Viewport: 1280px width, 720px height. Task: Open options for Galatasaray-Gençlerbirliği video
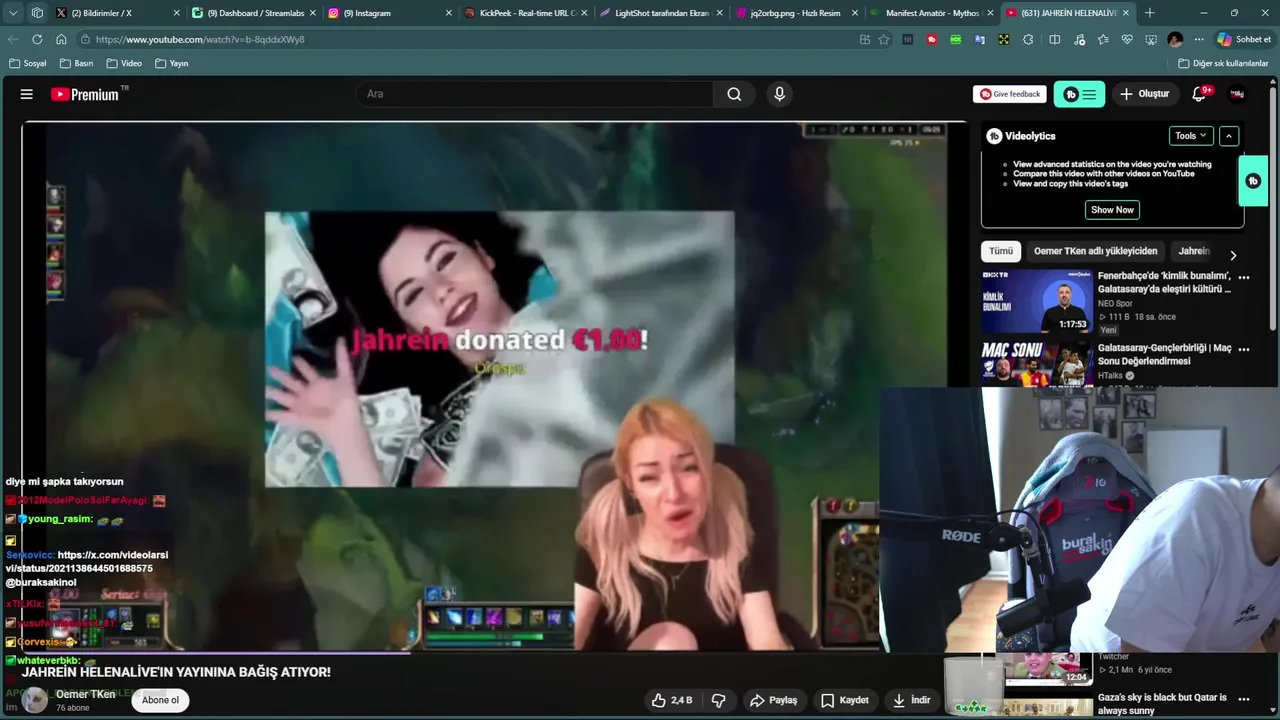pos(1244,349)
